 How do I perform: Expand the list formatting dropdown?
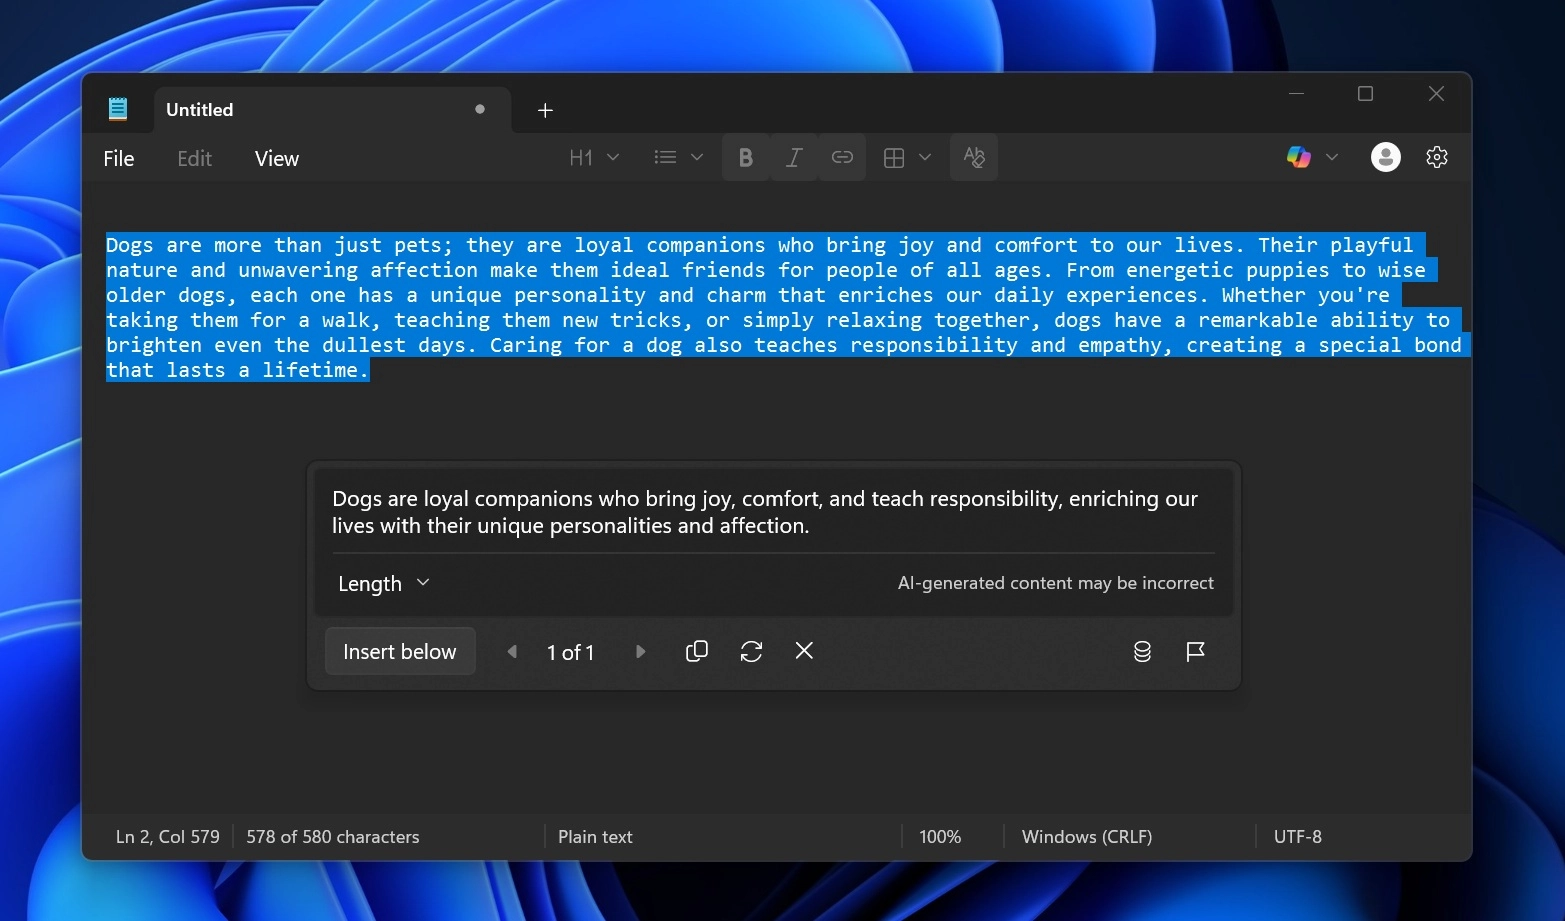676,157
